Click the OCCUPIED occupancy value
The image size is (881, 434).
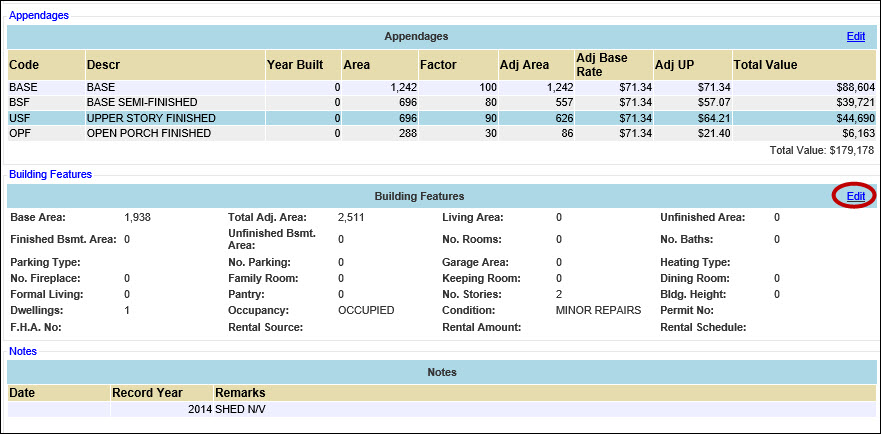tap(366, 310)
